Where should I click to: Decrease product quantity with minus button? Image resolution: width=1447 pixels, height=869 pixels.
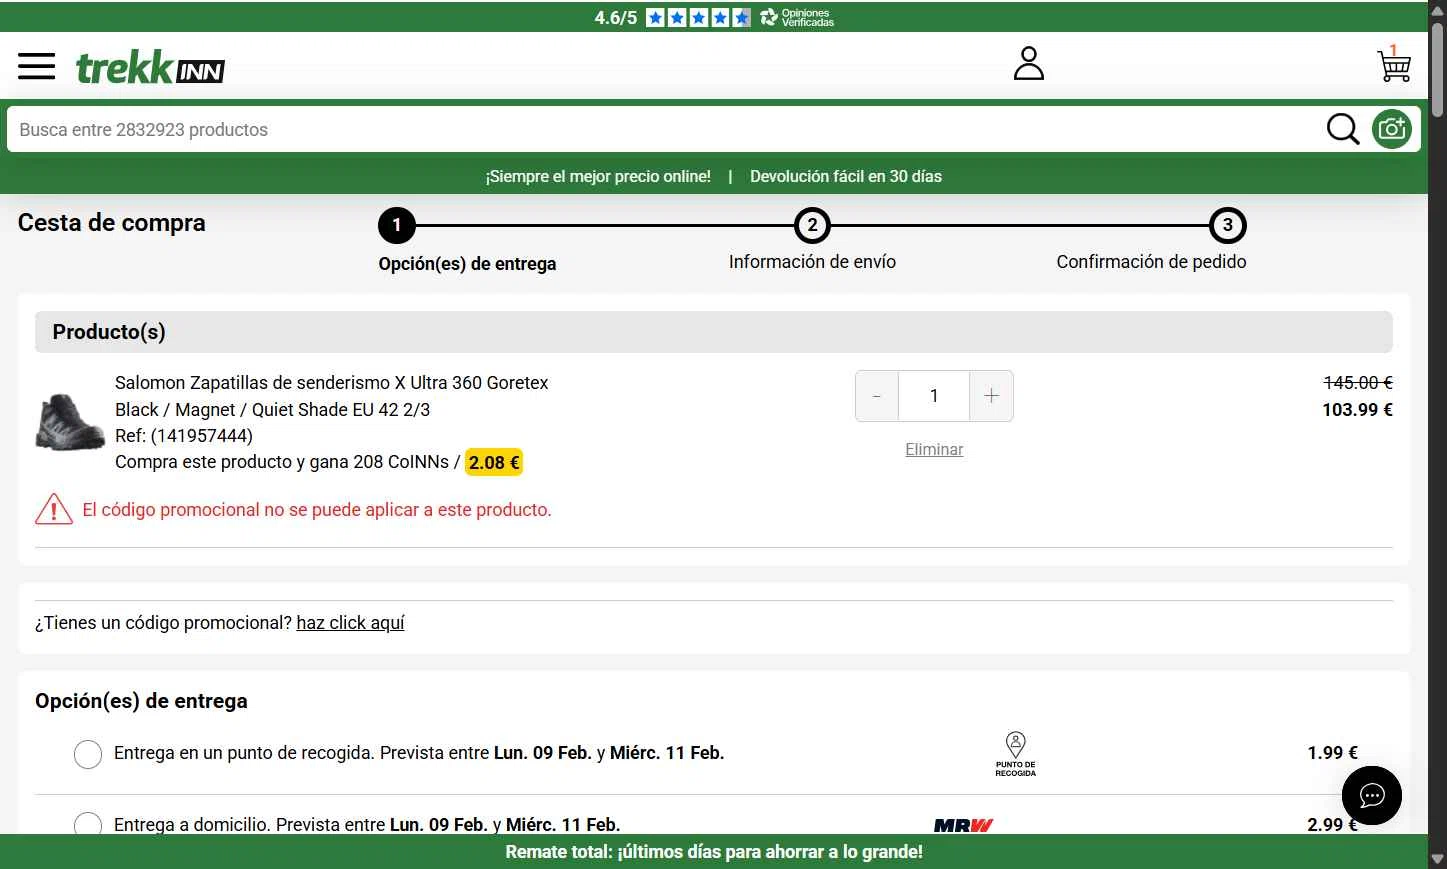(x=877, y=396)
